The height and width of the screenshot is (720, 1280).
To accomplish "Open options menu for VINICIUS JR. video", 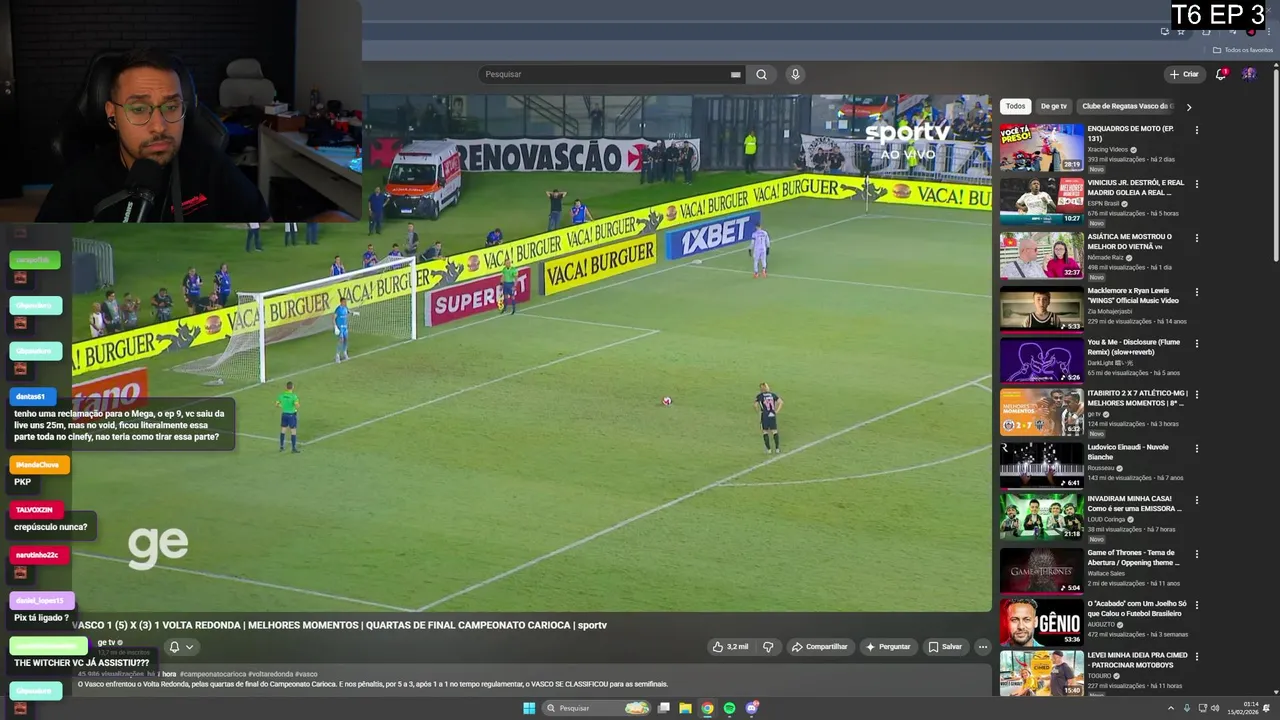I will pos(1196,184).
